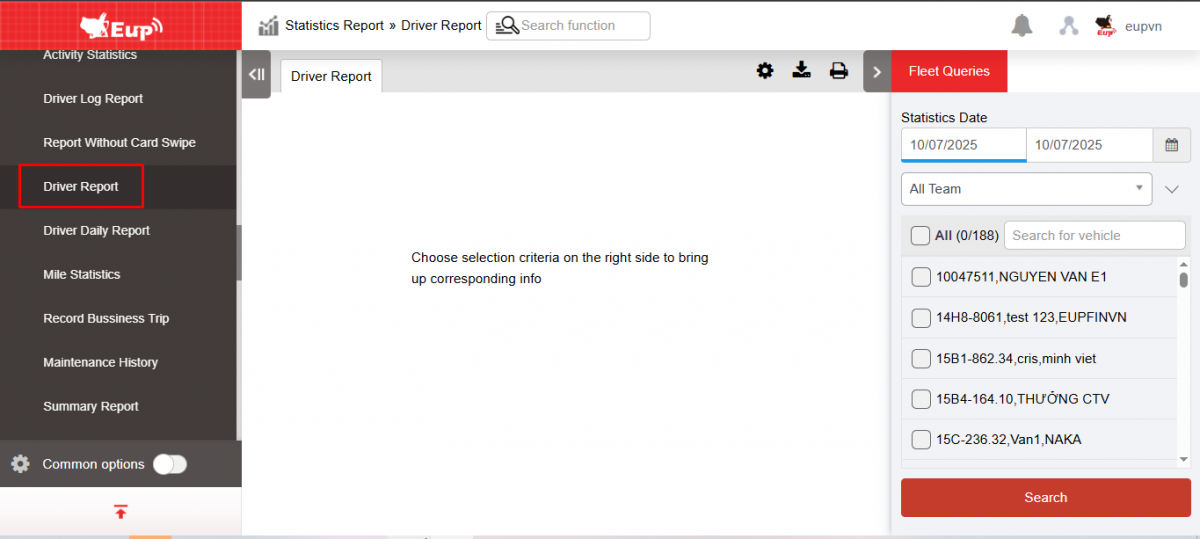Click the red Search button

1045,497
